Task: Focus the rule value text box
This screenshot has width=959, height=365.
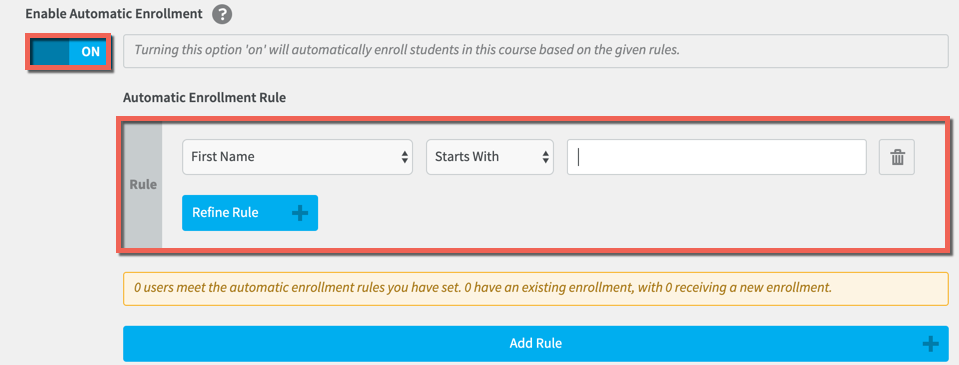Action: click(717, 157)
